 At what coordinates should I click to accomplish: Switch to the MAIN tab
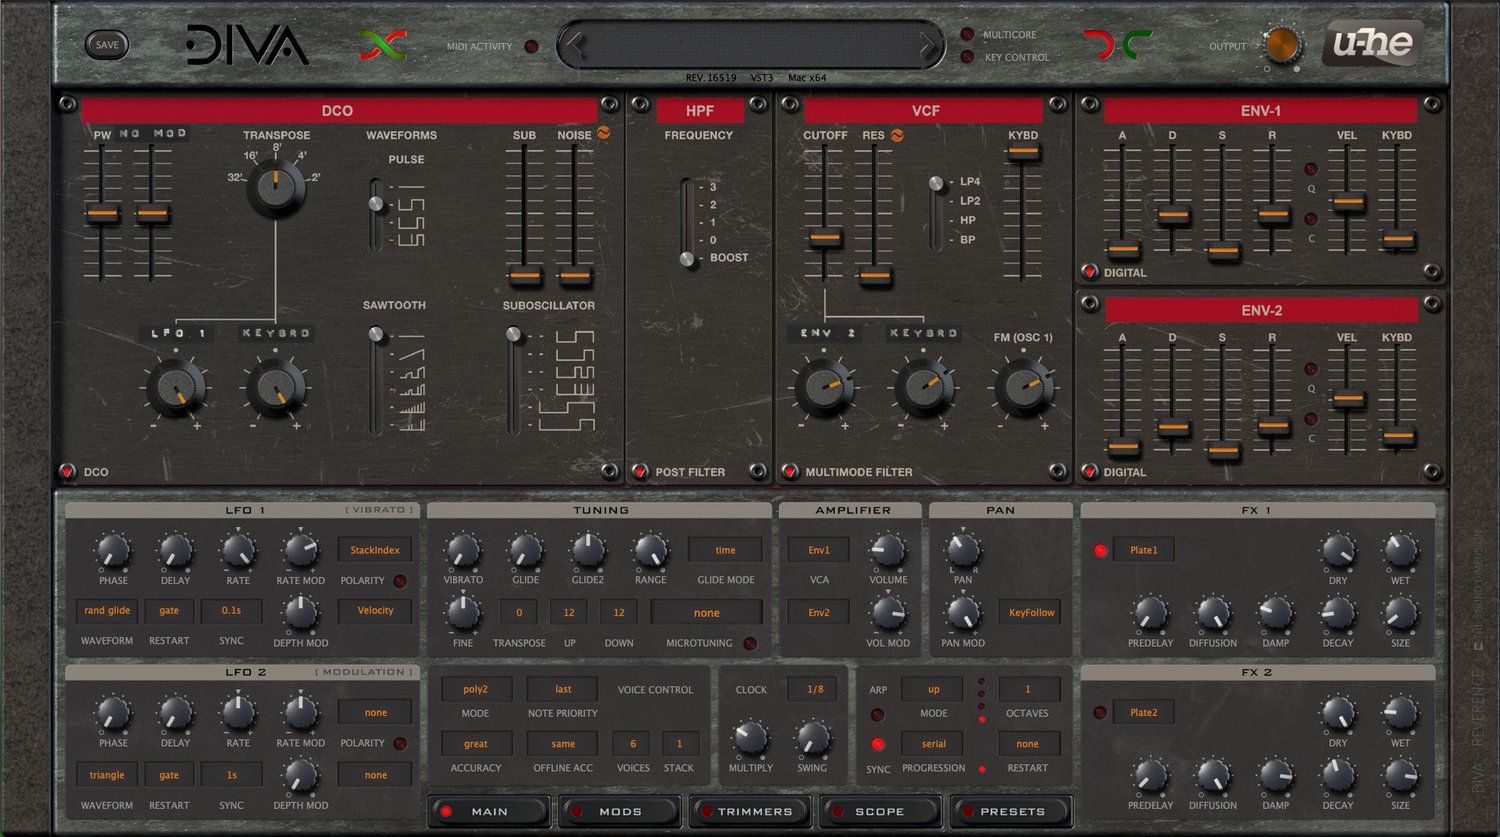click(490, 811)
